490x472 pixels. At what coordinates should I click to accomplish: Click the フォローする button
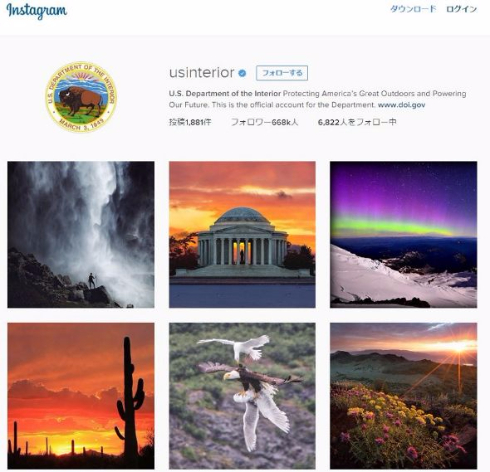click(282, 73)
